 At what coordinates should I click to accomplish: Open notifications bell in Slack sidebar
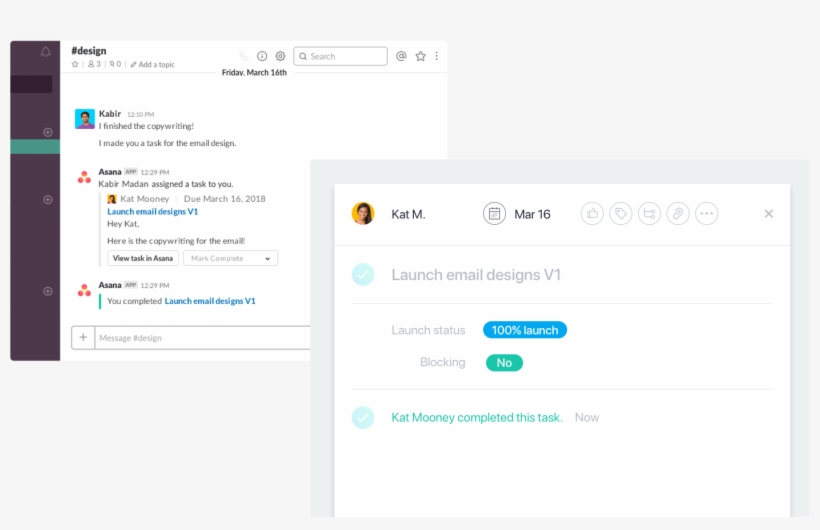click(45, 52)
